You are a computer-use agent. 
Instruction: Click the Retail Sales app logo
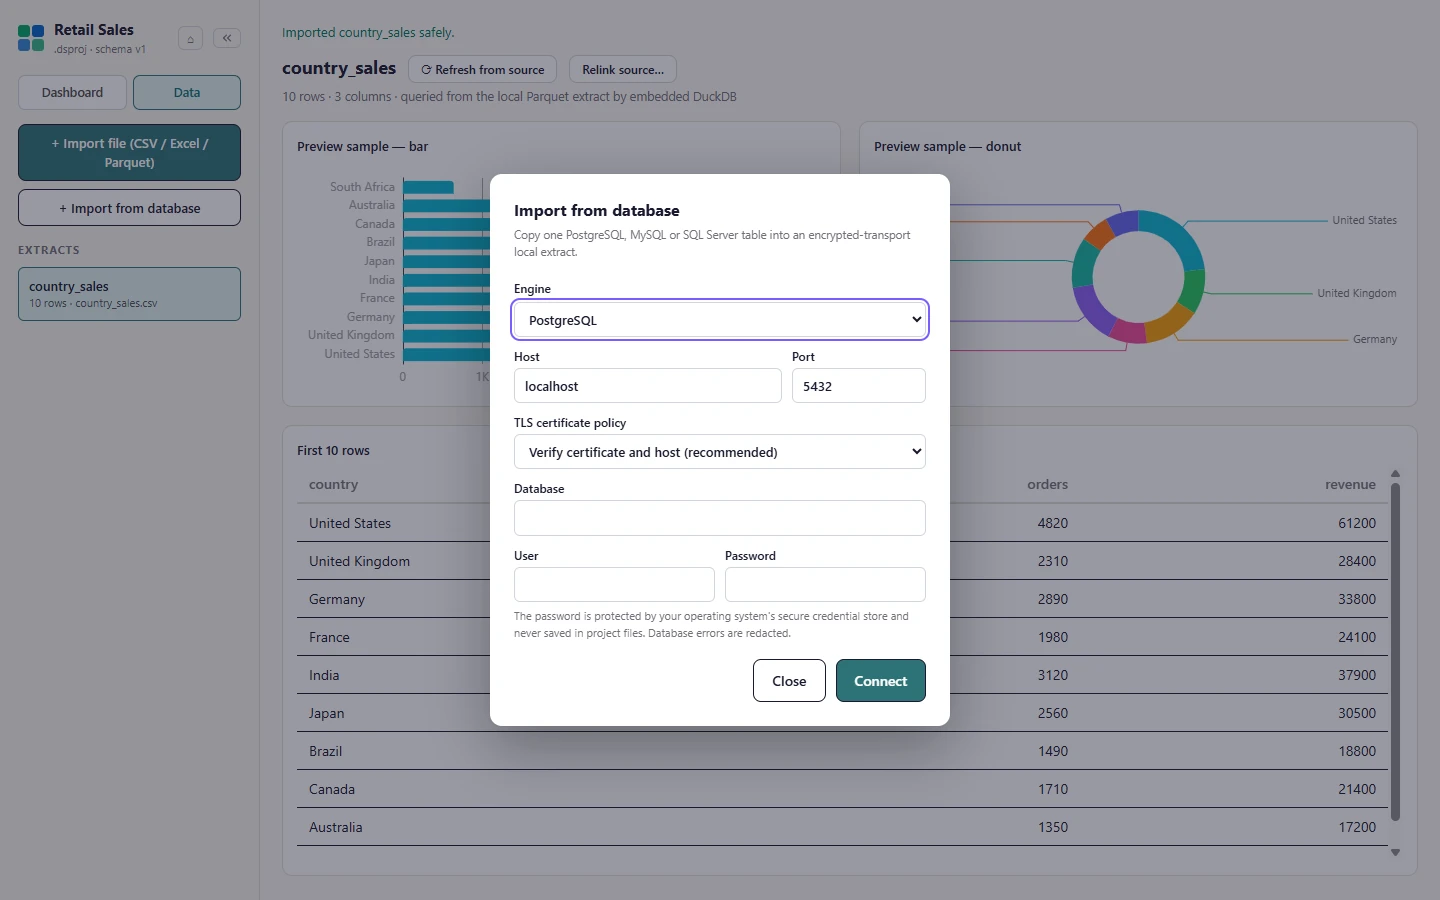point(31,38)
